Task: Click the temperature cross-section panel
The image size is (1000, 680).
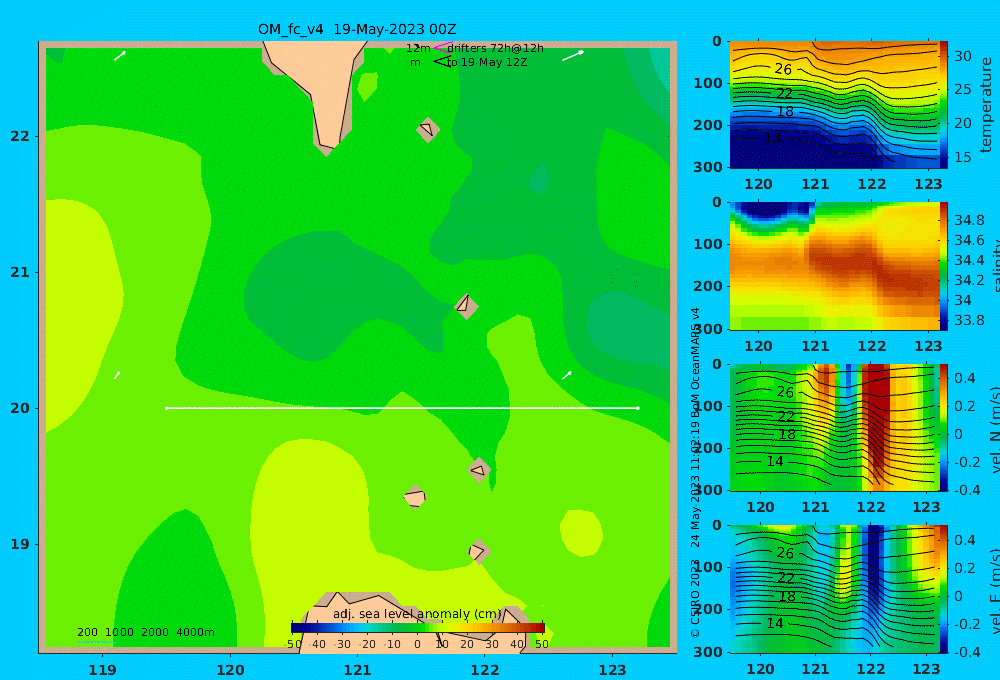Action: [x=834, y=105]
